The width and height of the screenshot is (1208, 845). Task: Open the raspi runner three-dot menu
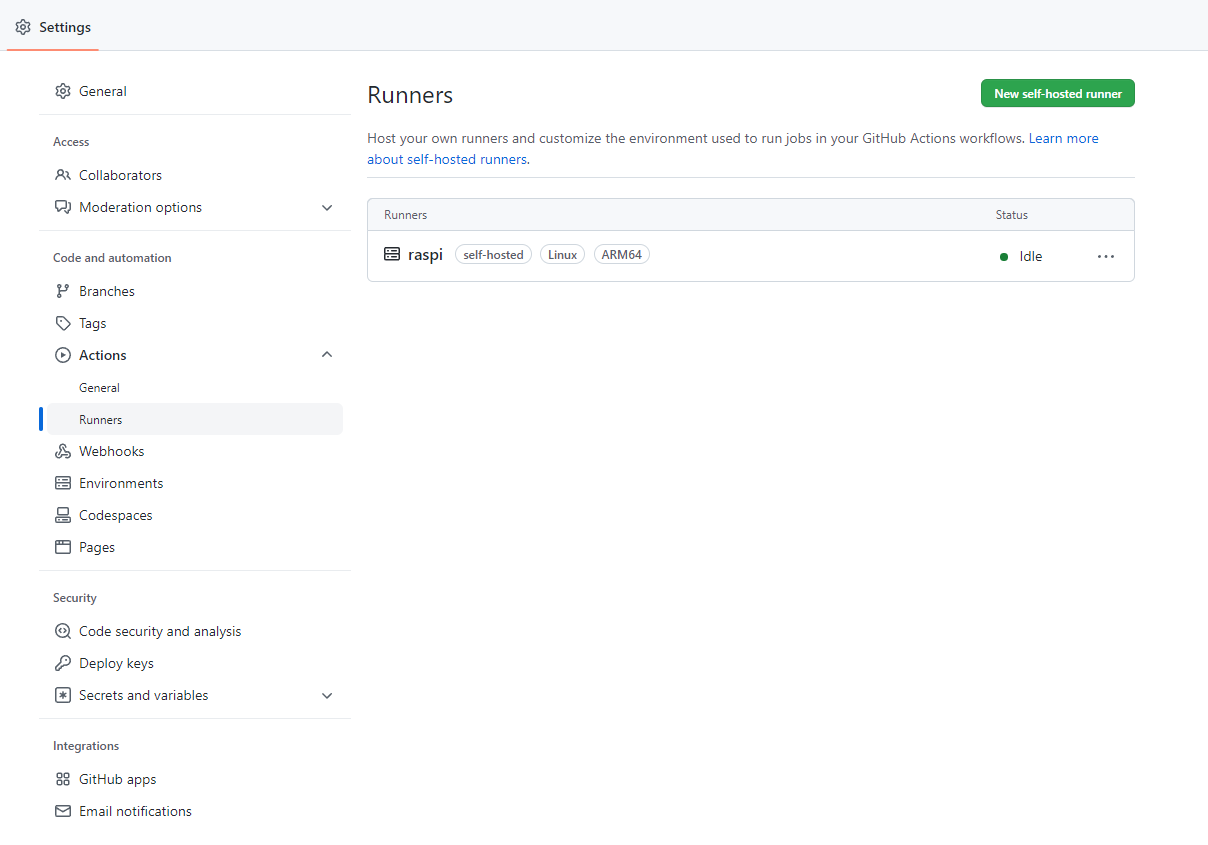[x=1106, y=256]
